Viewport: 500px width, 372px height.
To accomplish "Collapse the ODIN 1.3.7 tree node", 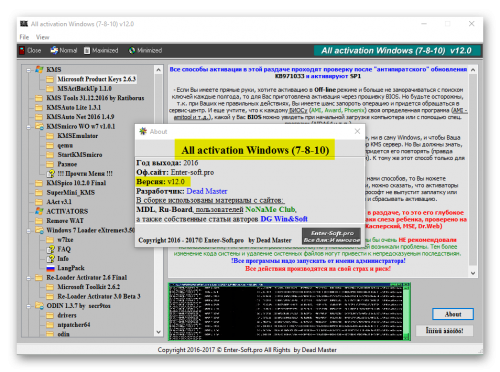I will (x=28, y=306).
